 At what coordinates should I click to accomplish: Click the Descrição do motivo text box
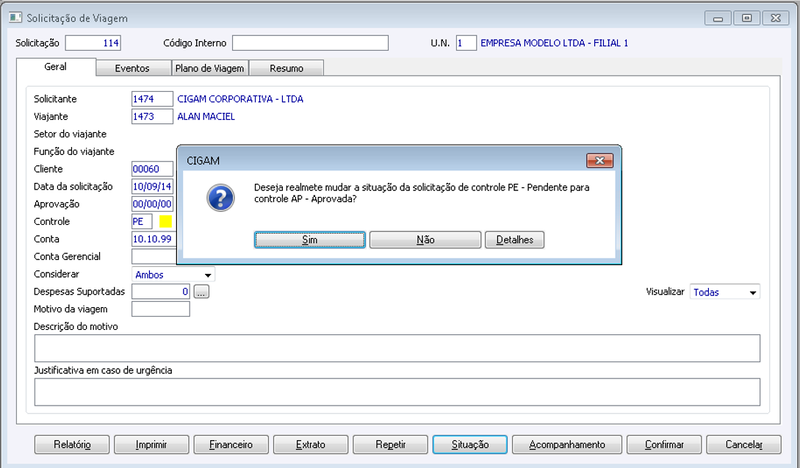point(397,348)
